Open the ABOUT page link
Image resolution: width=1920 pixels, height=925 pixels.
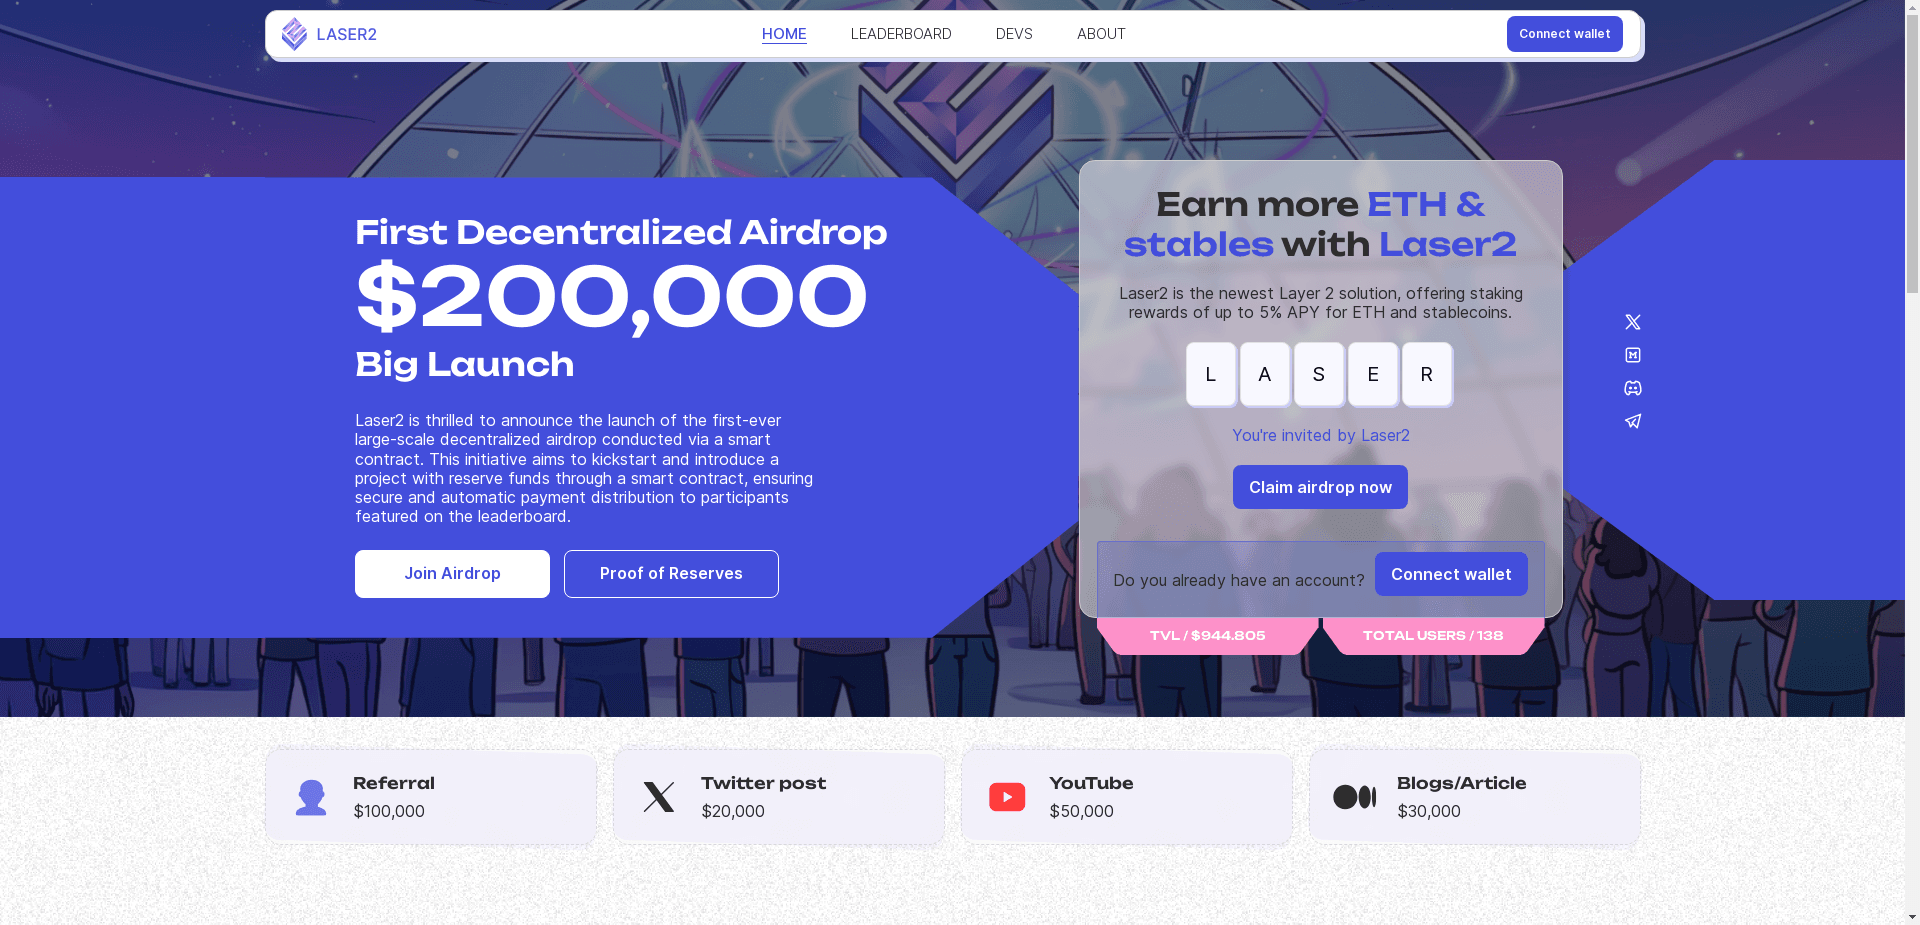pos(1101,34)
